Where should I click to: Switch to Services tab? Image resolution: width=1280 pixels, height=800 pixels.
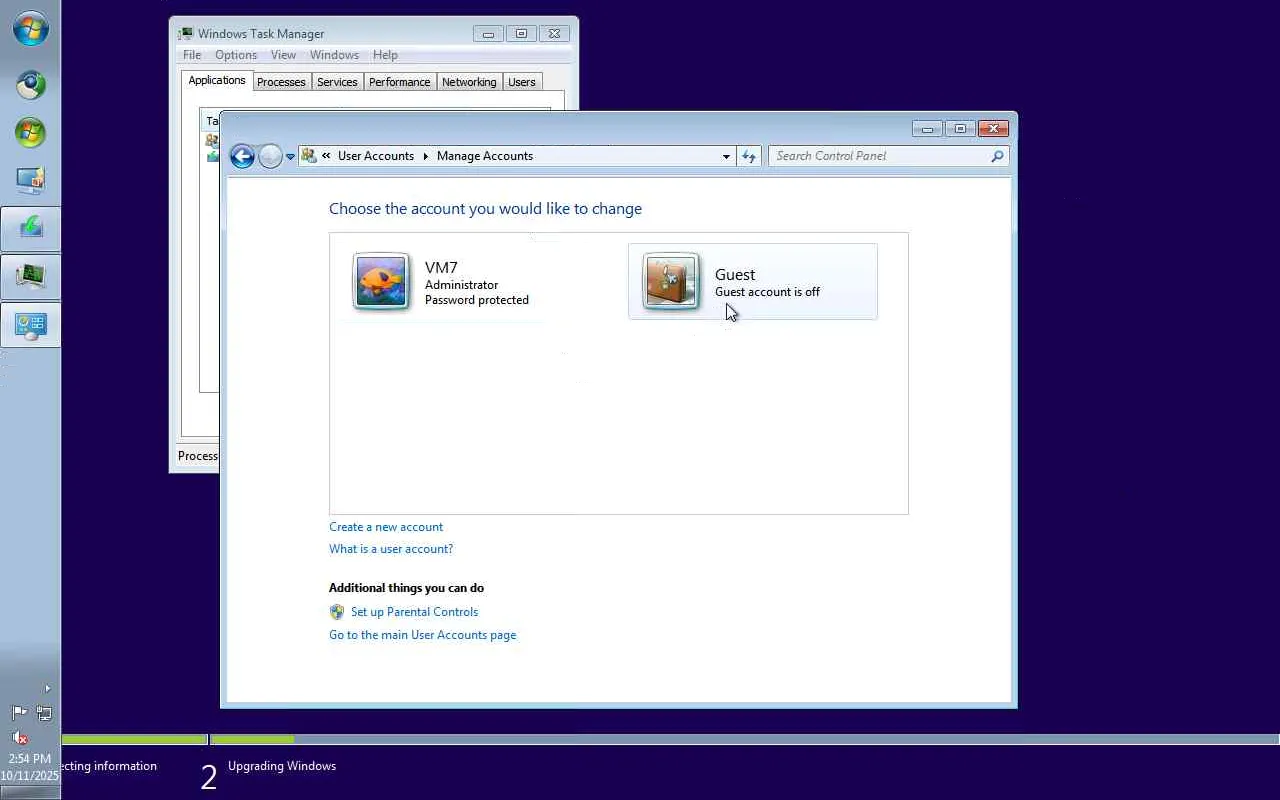(x=337, y=82)
